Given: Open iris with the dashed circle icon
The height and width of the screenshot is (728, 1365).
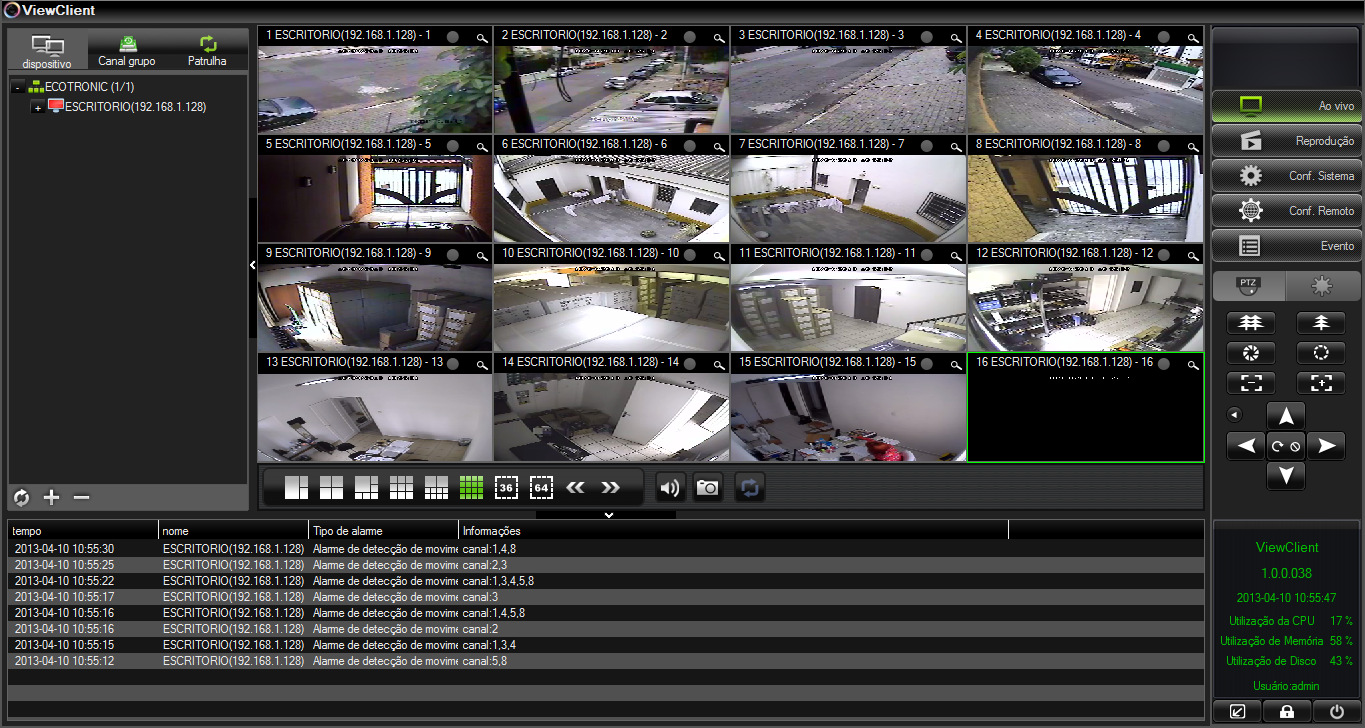Looking at the screenshot, I should [1321, 353].
